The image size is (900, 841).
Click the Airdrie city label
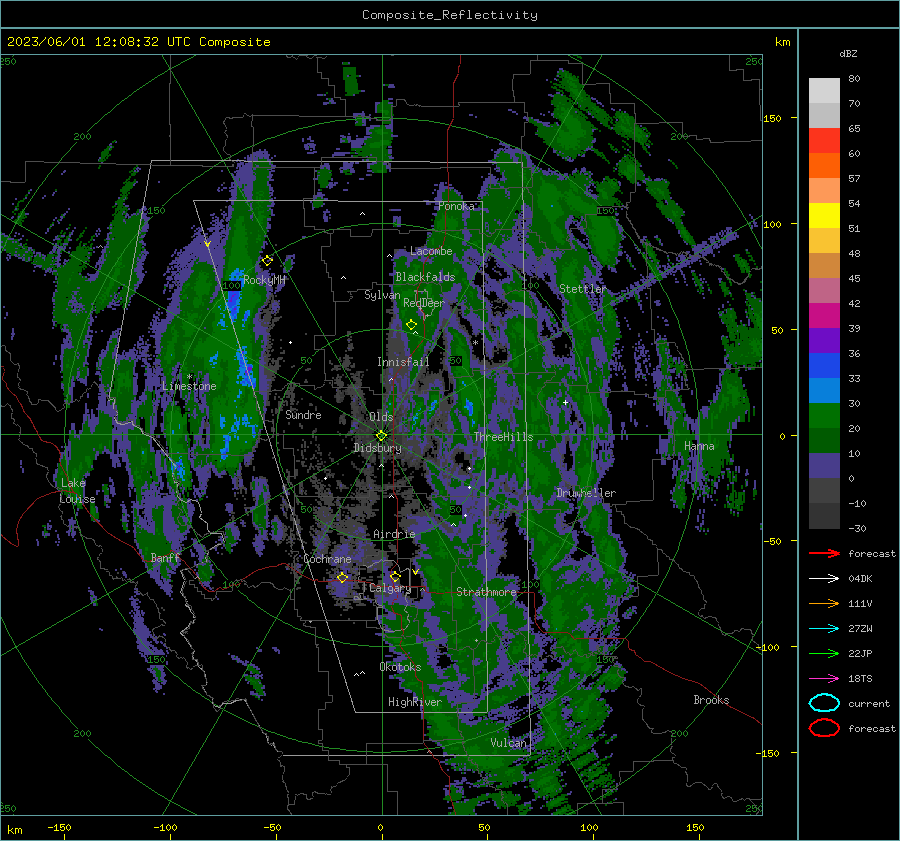[394, 534]
